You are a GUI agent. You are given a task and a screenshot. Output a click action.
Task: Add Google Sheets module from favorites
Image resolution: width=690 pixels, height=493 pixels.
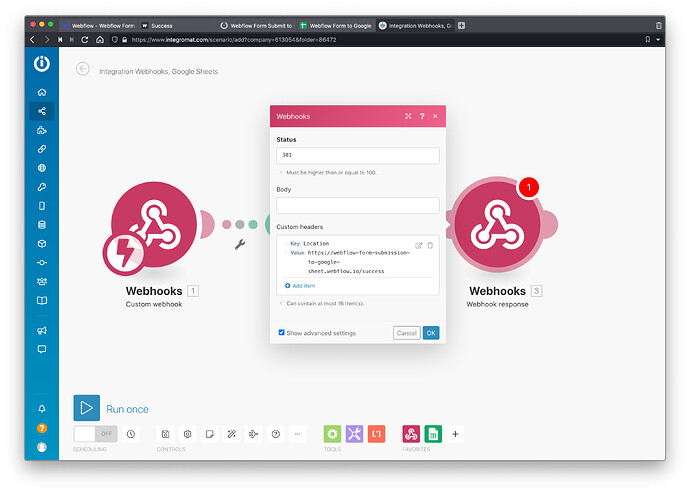pyautogui.click(x=433, y=434)
